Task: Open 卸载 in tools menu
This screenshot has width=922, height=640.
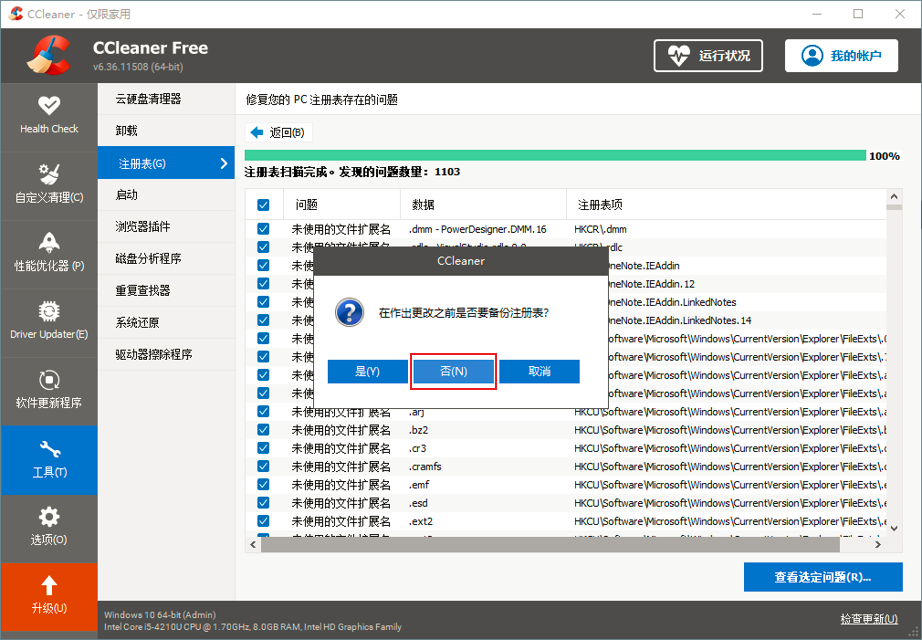Action: [x=166, y=131]
